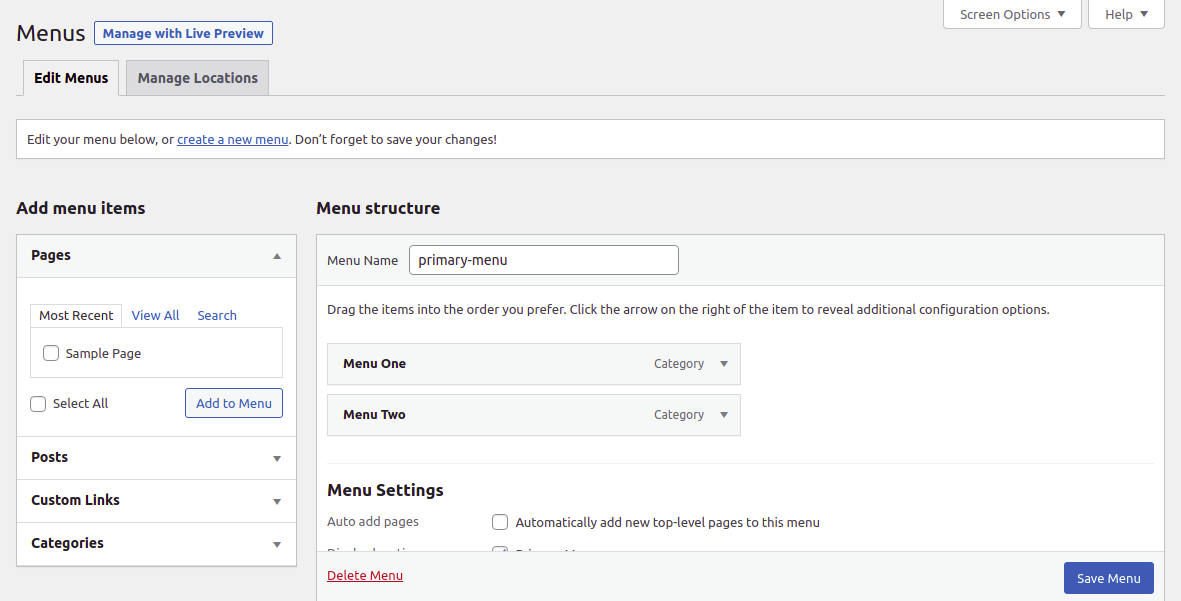Open the View All pages tab
Viewport: 1181px width, 601px height.
point(155,315)
